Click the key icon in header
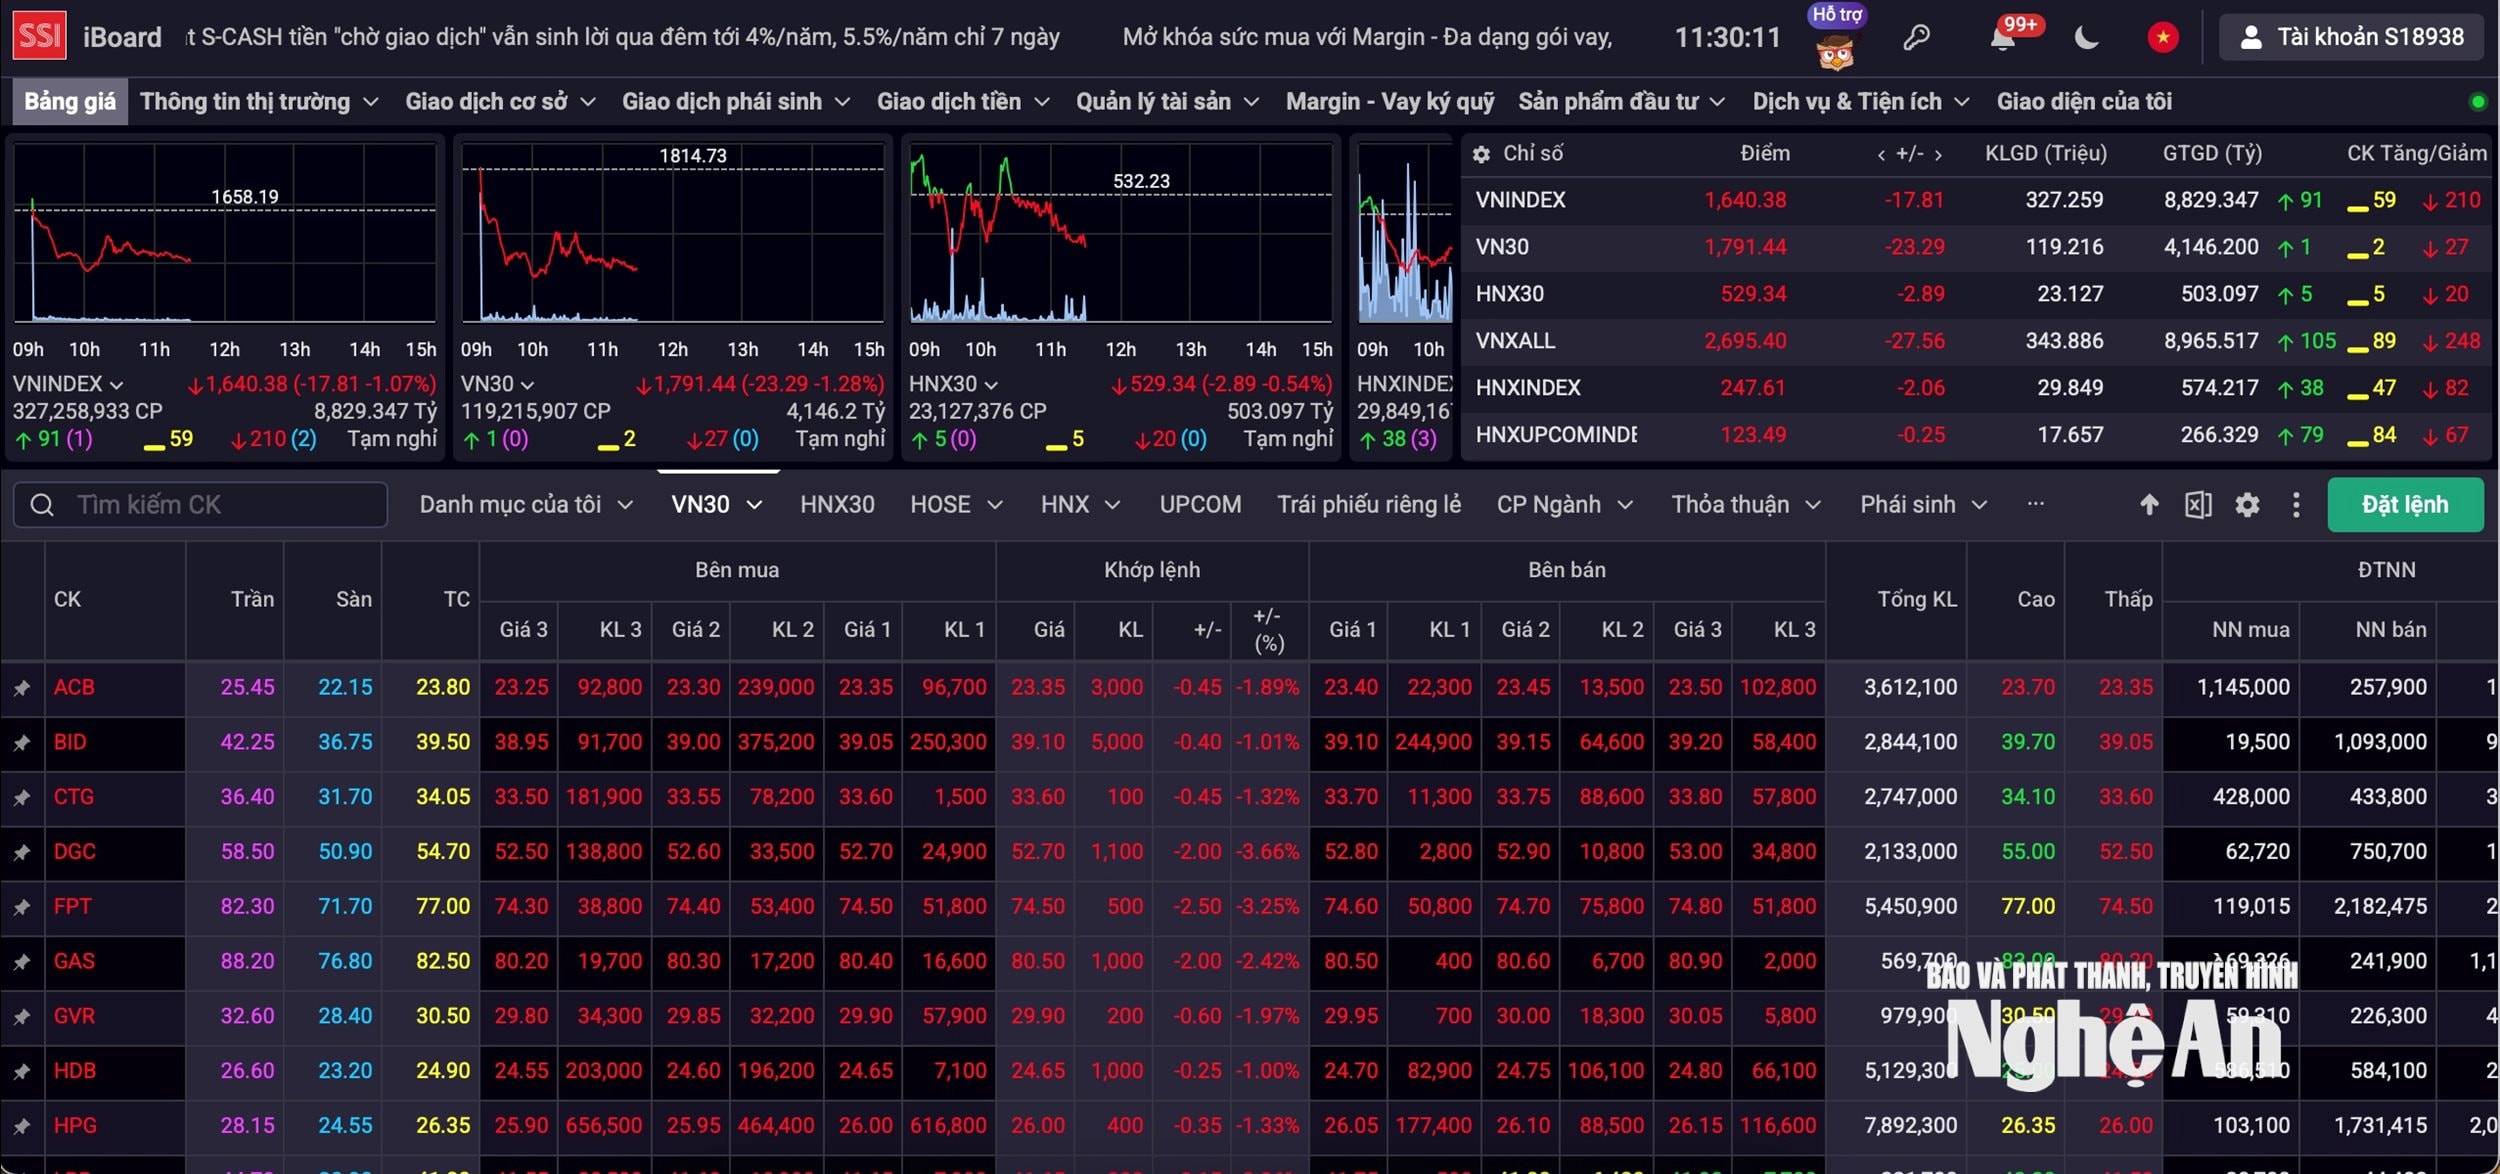This screenshot has width=2500, height=1174. 1916,38
